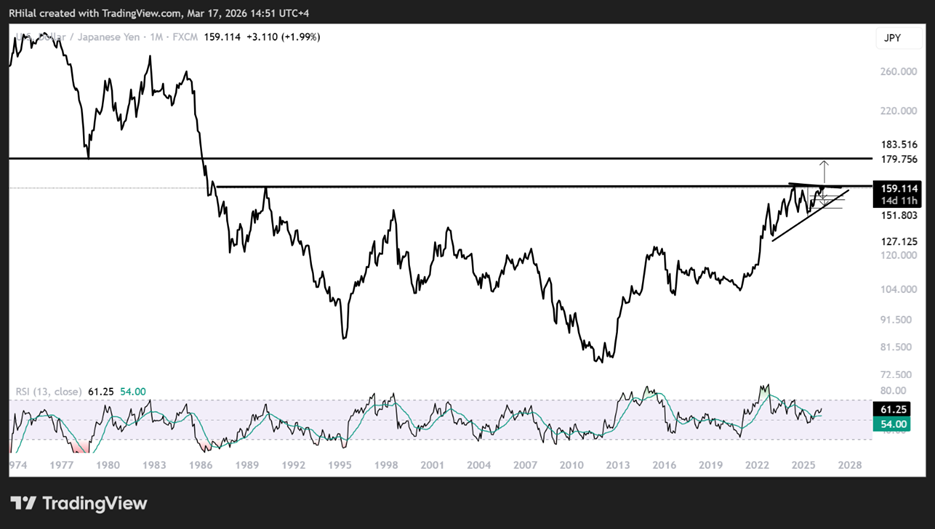Click the 80.00 RSI scale label
This screenshot has width=935, height=529.
click(x=893, y=391)
